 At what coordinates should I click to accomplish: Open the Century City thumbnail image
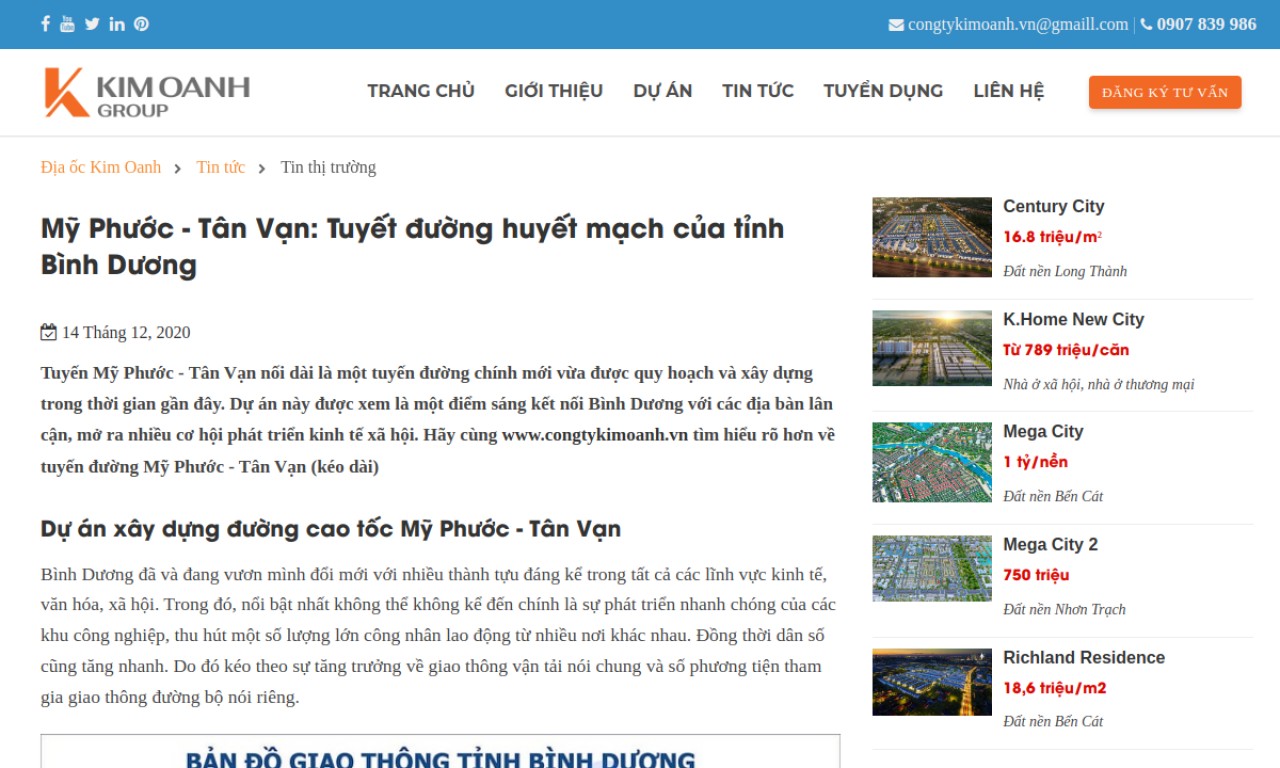932,237
